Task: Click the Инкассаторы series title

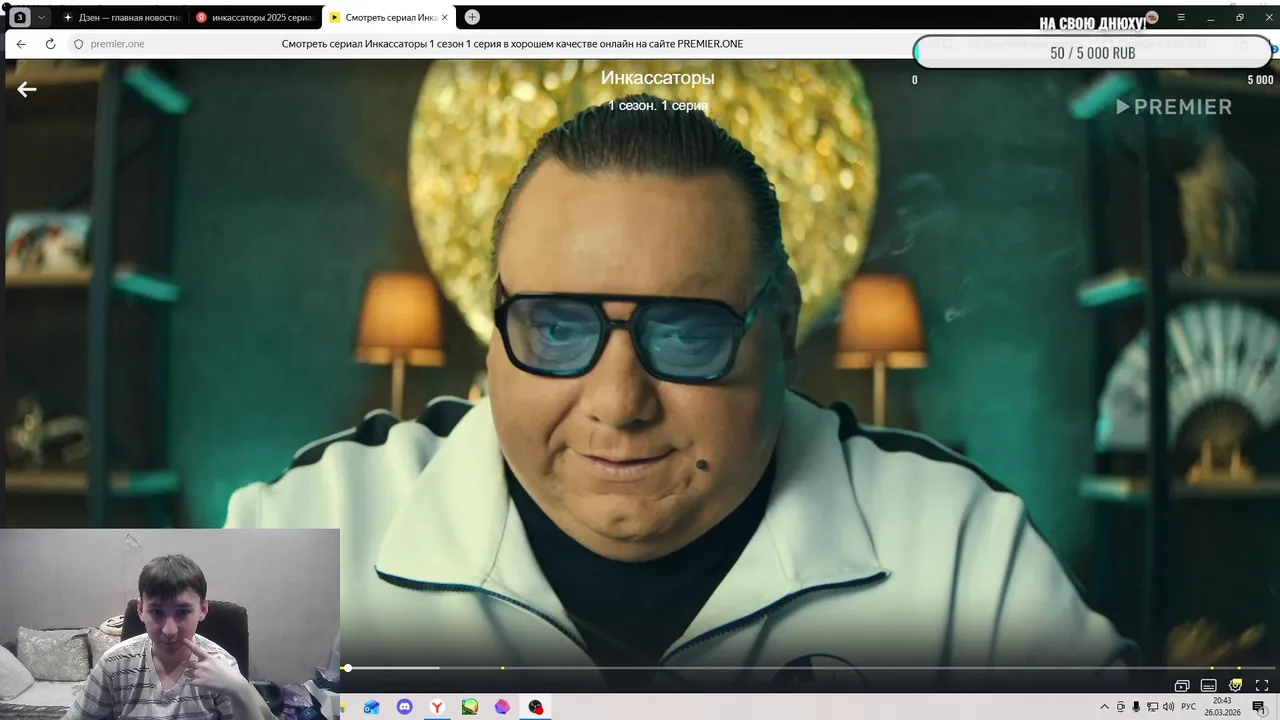Action: pos(657,78)
